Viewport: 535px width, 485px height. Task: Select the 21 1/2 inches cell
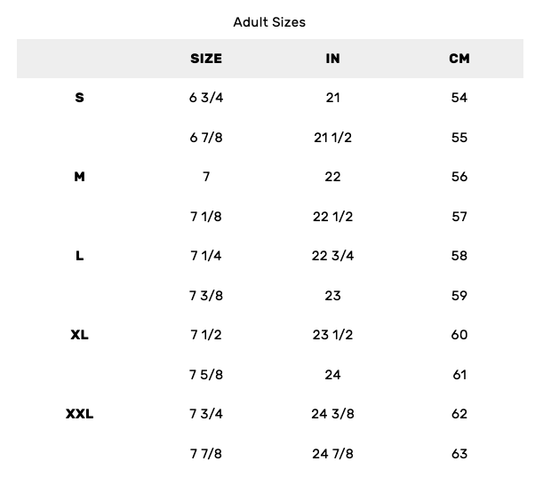333,138
